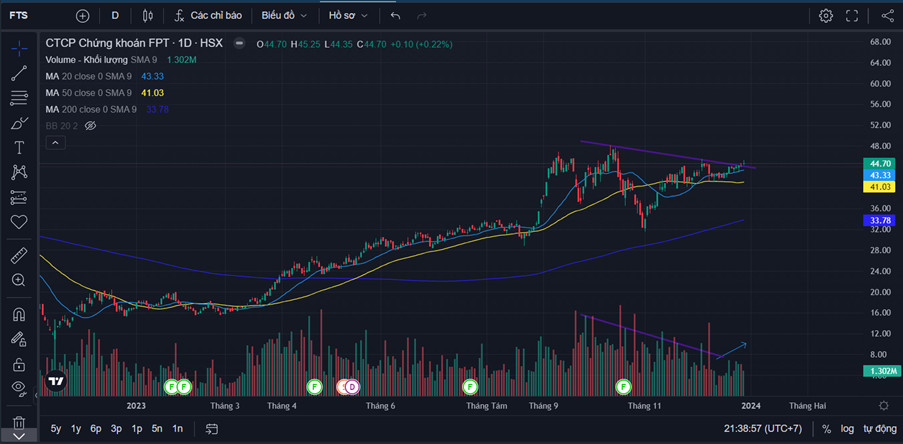Select the trend line drawing tool

(18, 72)
